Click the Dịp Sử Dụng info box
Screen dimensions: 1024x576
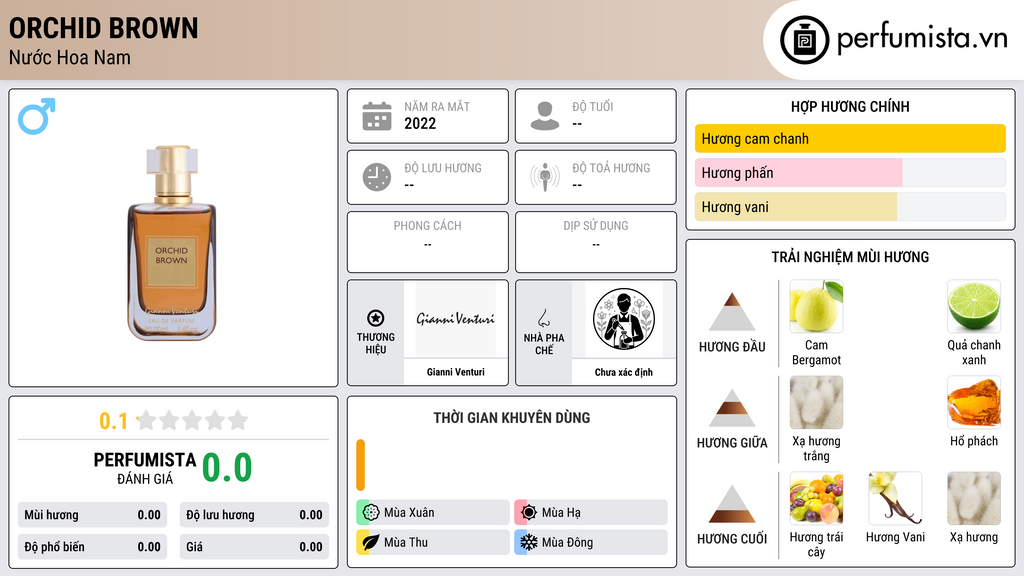596,242
